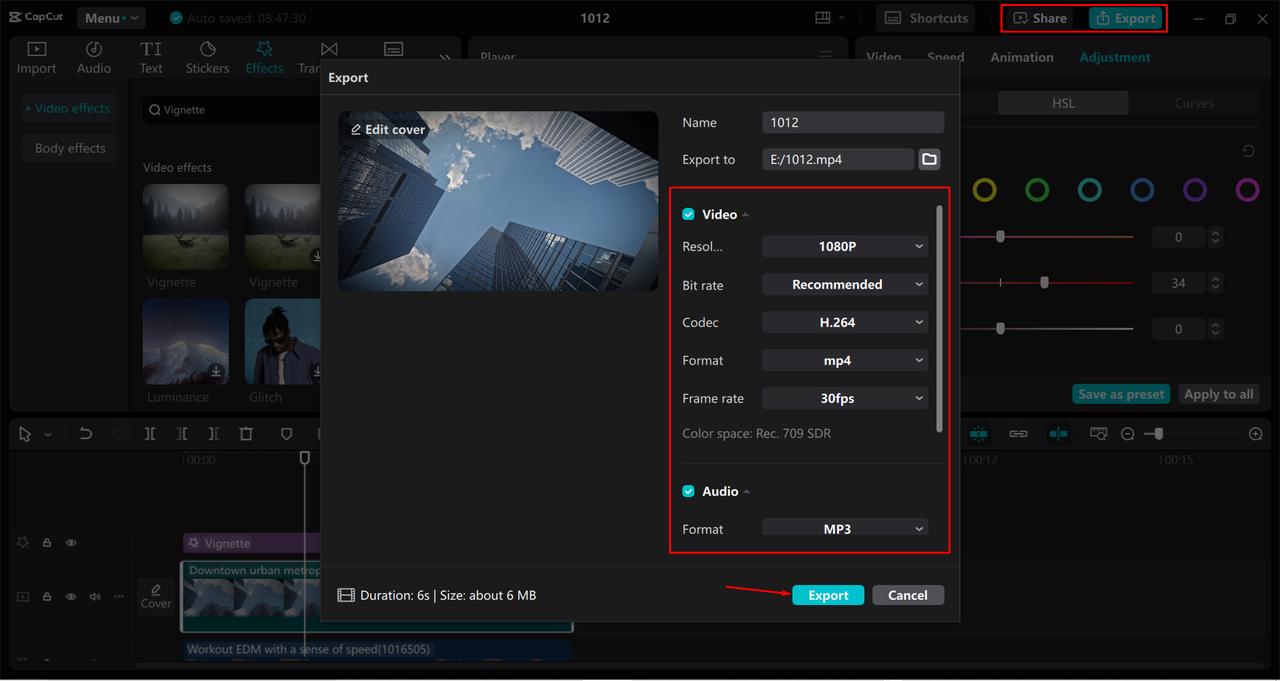This screenshot has width=1280, height=681.
Task: Click the Share button in title bar
Action: coord(1040,18)
